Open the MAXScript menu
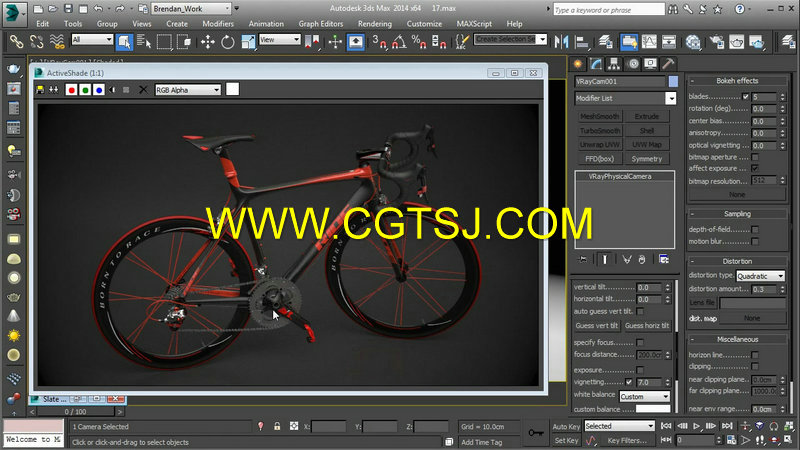This screenshot has height=450, width=800. (474, 24)
